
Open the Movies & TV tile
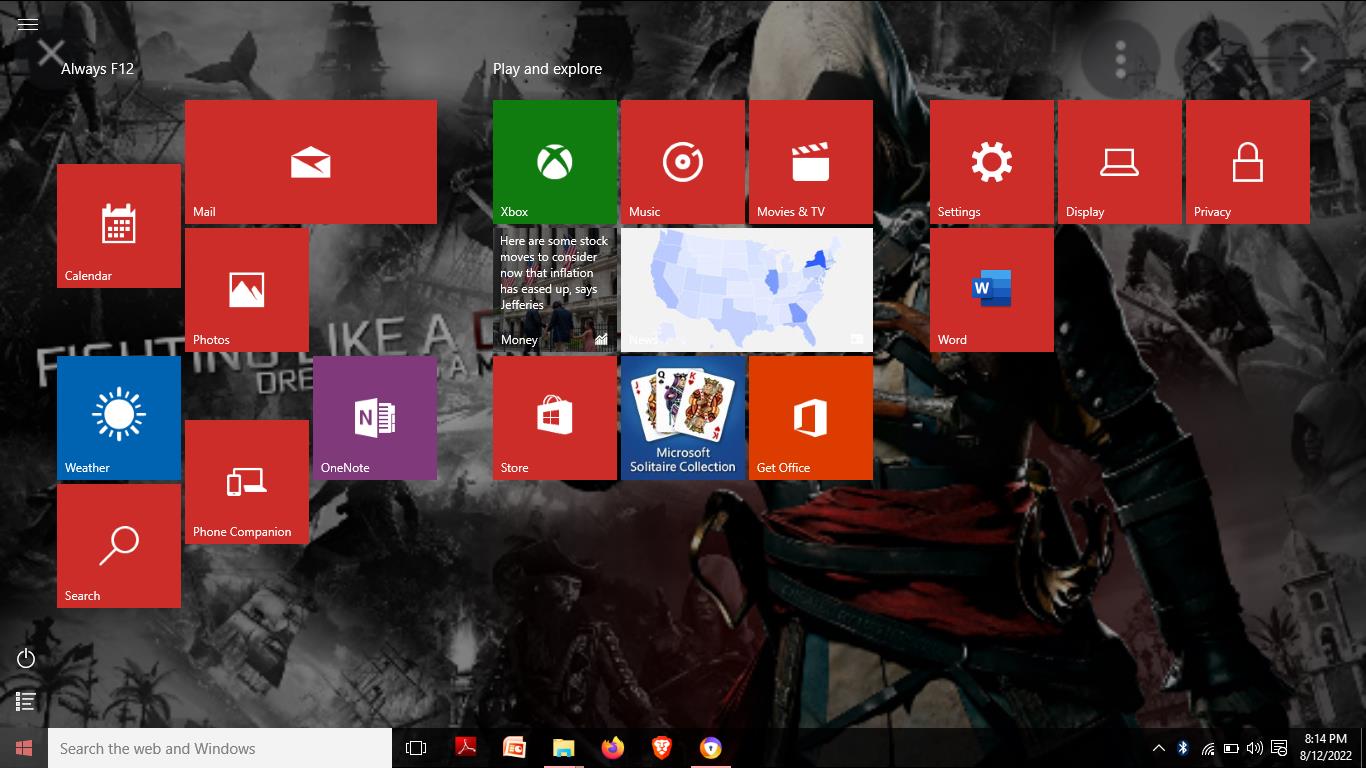pos(811,162)
